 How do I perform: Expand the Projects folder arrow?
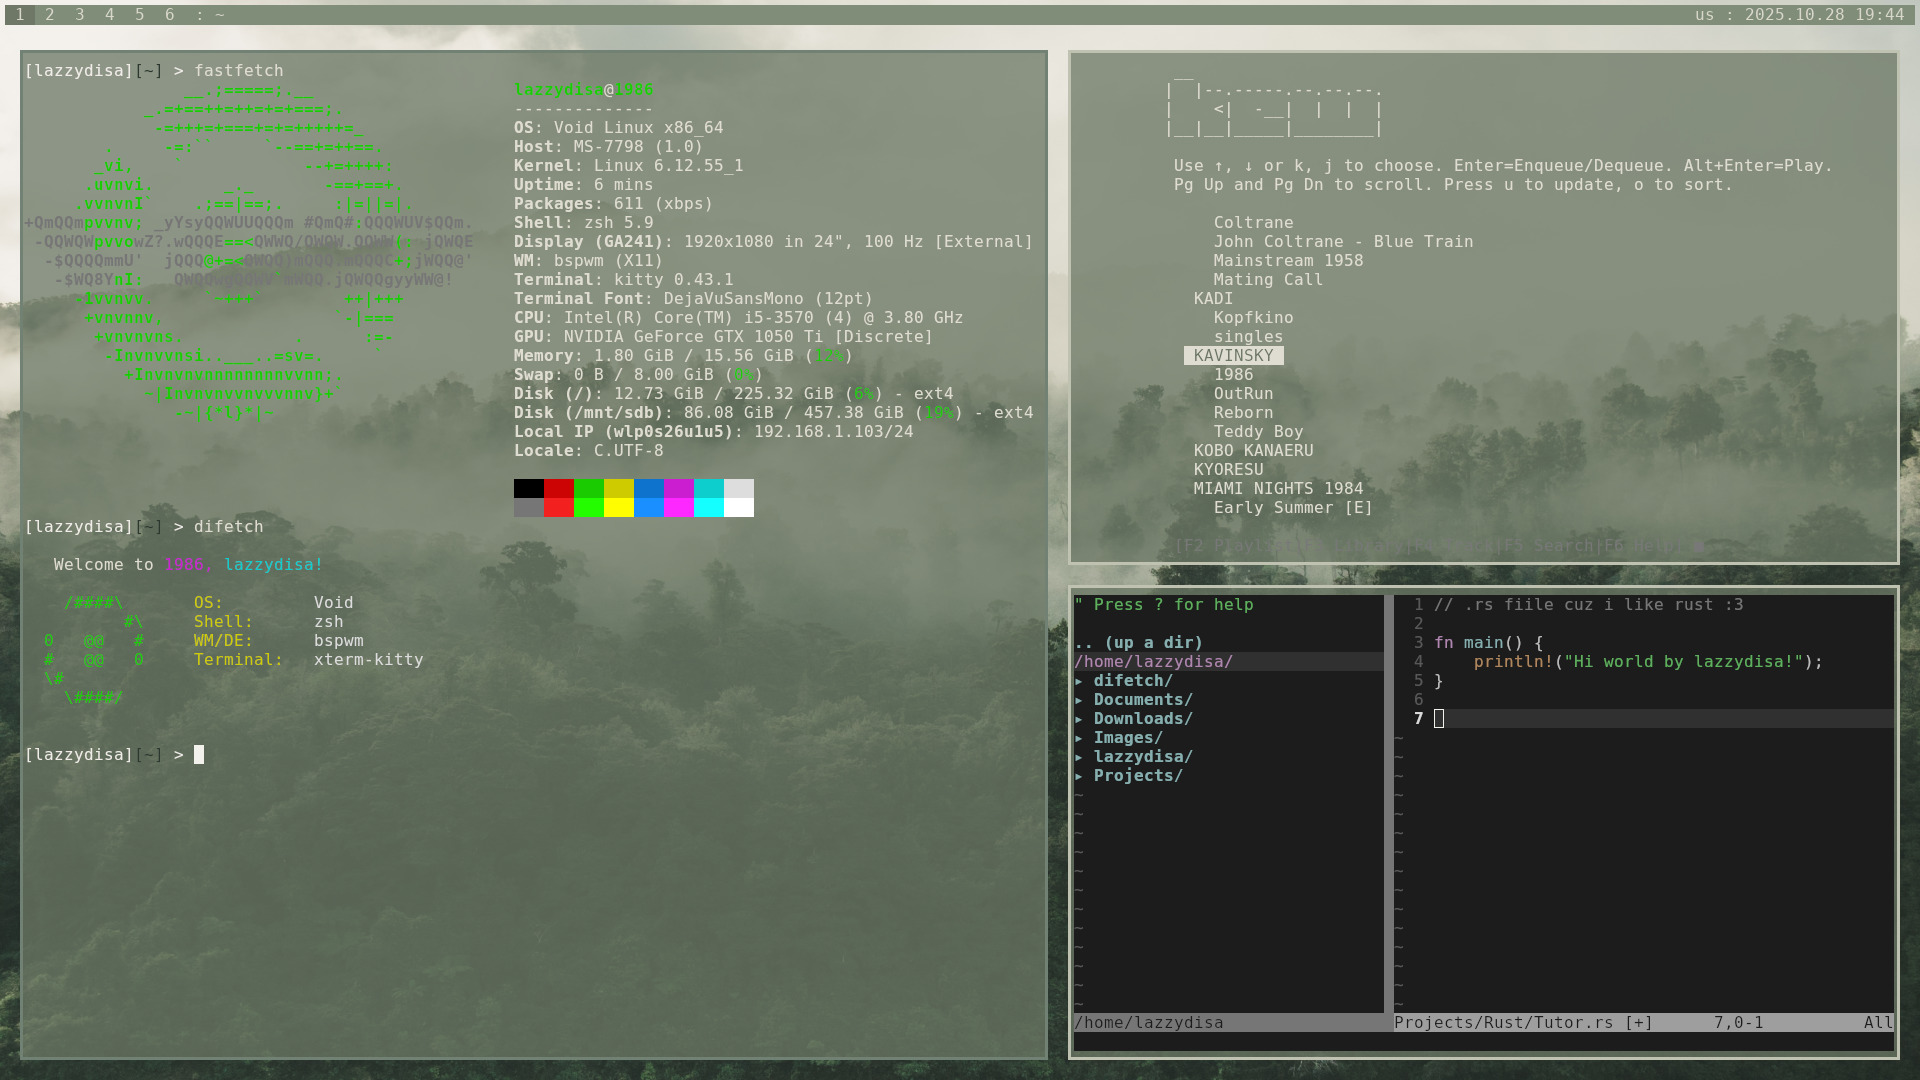click(1079, 776)
